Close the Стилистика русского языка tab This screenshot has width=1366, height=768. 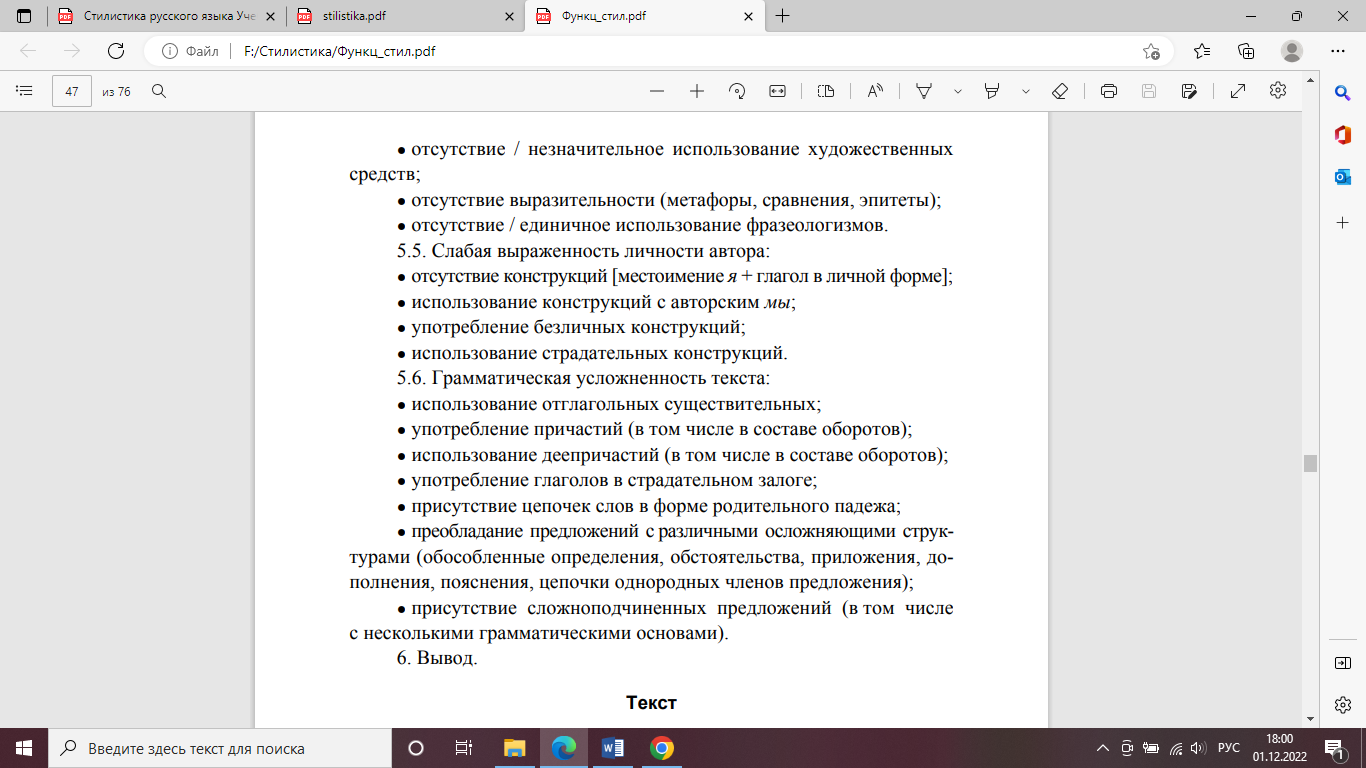point(268,16)
